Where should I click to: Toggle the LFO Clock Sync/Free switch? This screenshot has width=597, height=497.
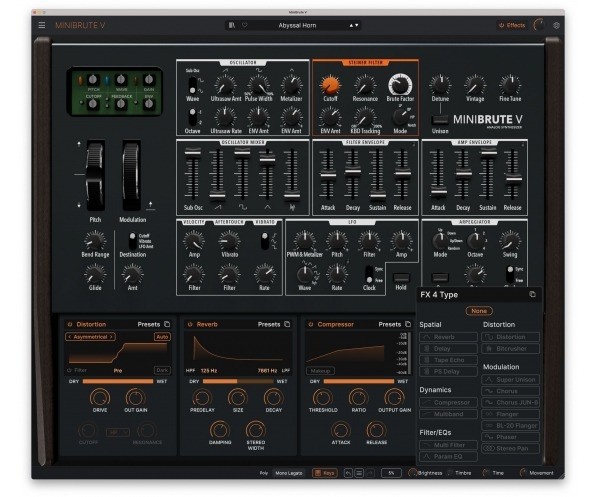pos(369,274)
